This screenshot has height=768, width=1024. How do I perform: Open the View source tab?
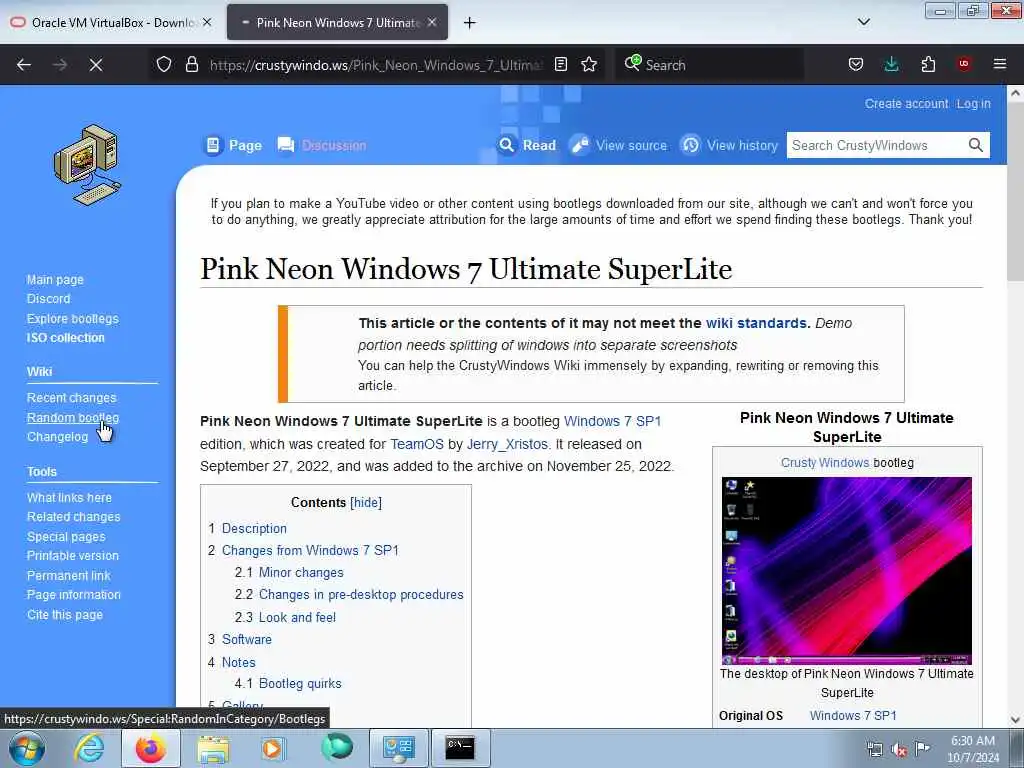(x=619, y=145)
